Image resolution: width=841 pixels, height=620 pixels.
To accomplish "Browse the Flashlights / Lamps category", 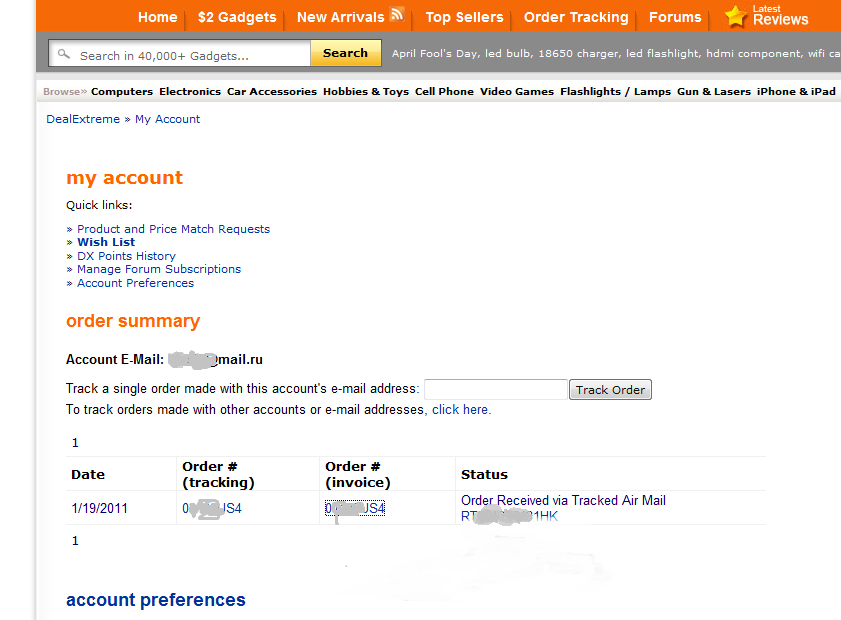I will pos(615,92).
